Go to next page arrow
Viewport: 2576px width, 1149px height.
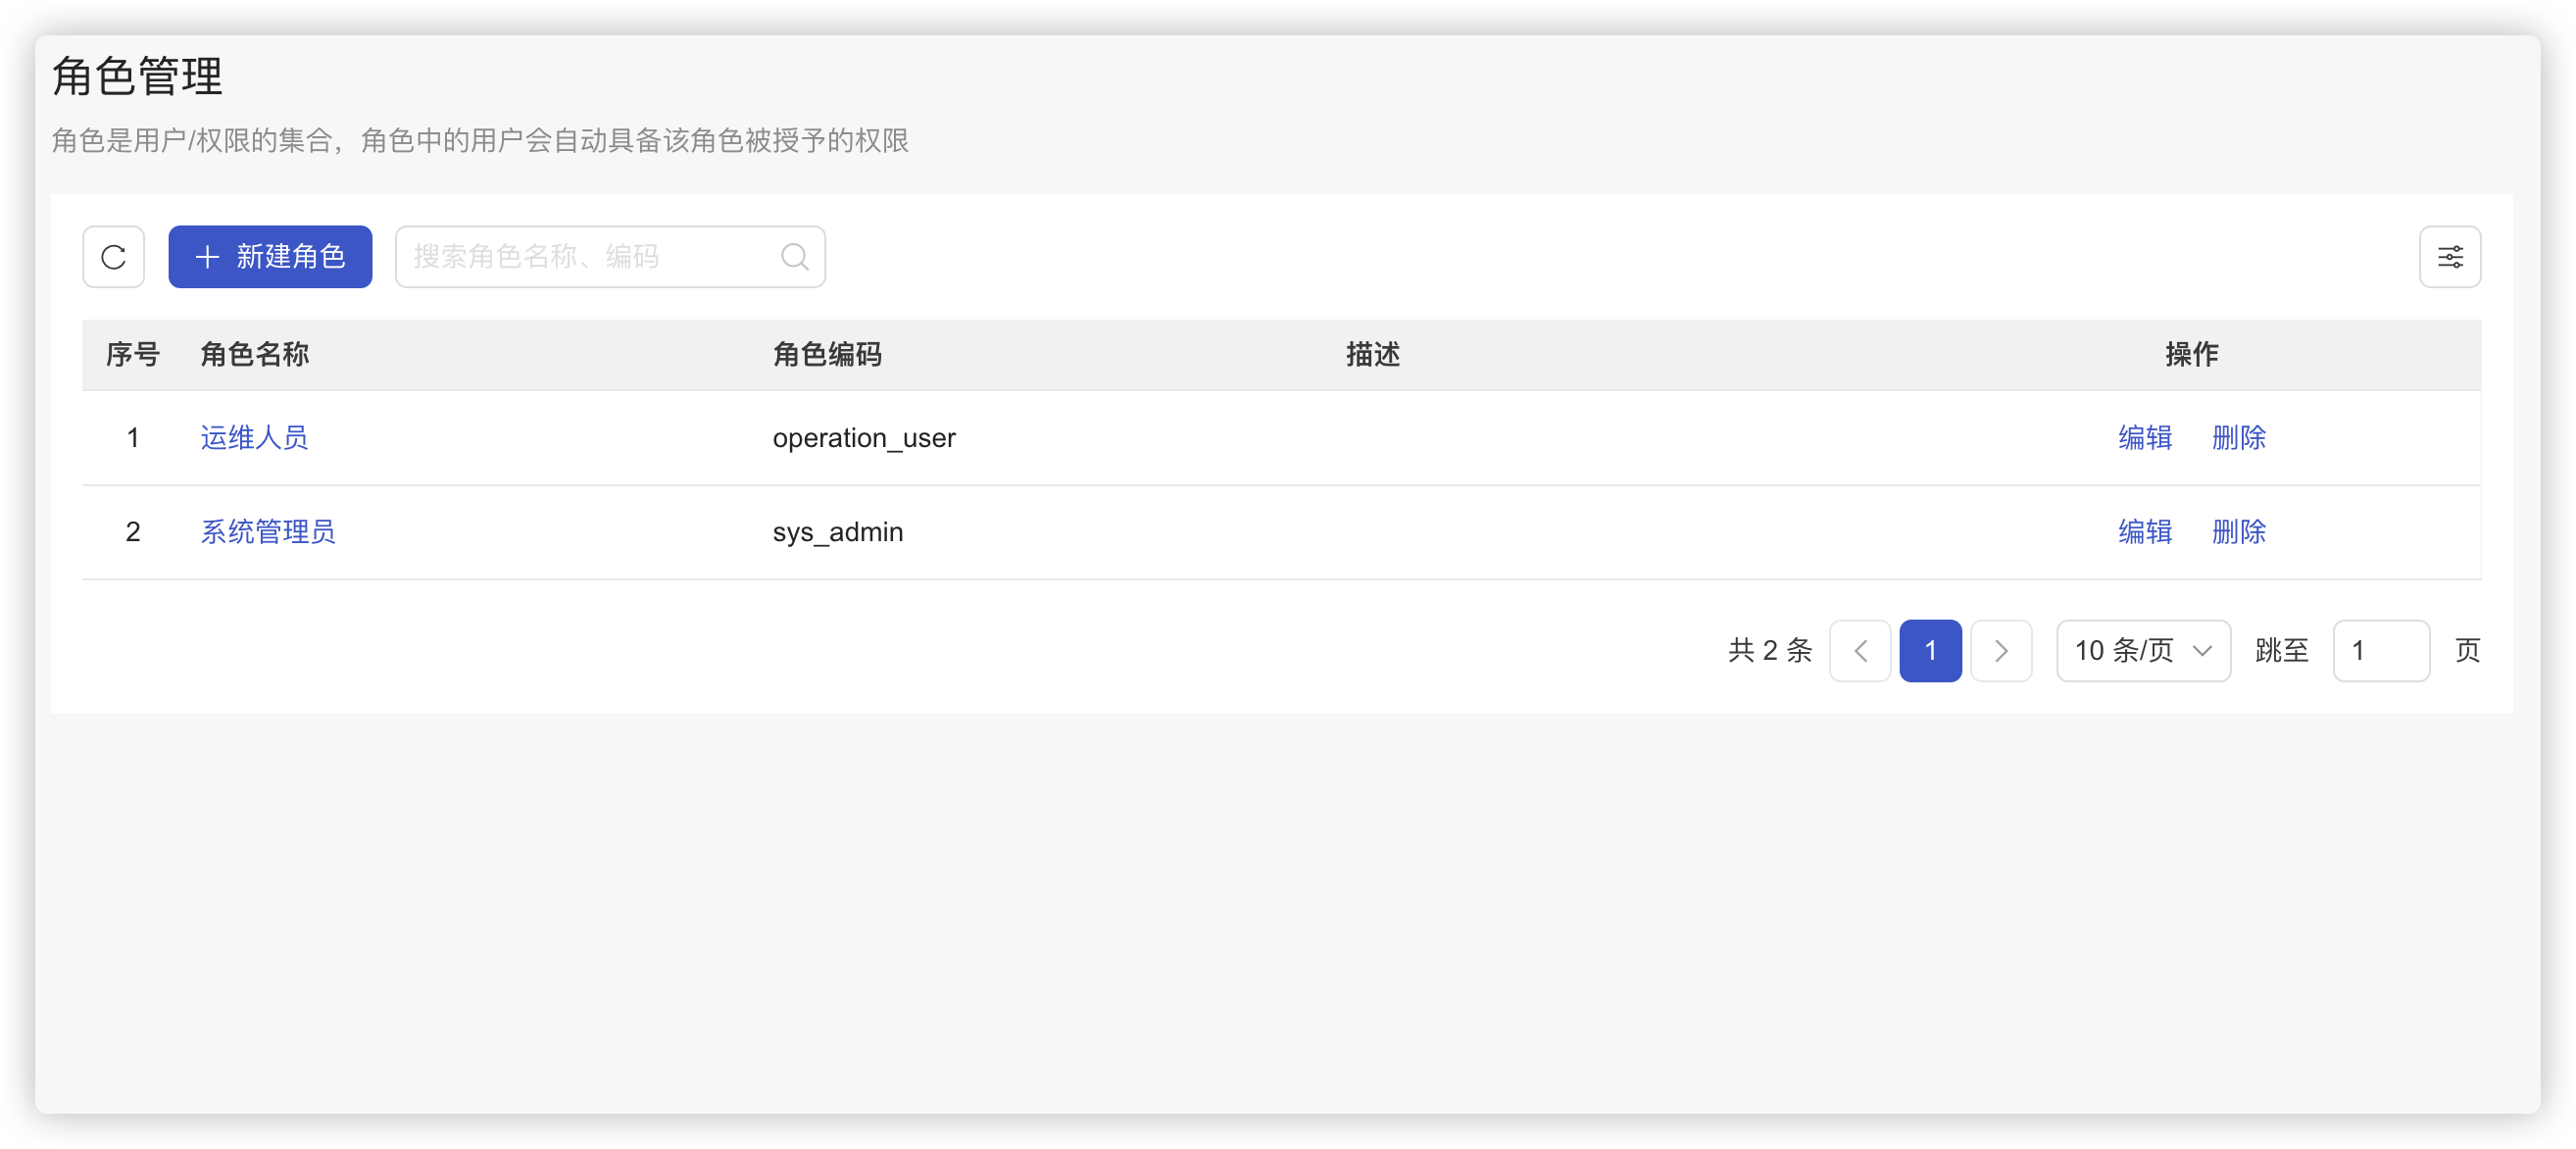tap(2000, 651)
